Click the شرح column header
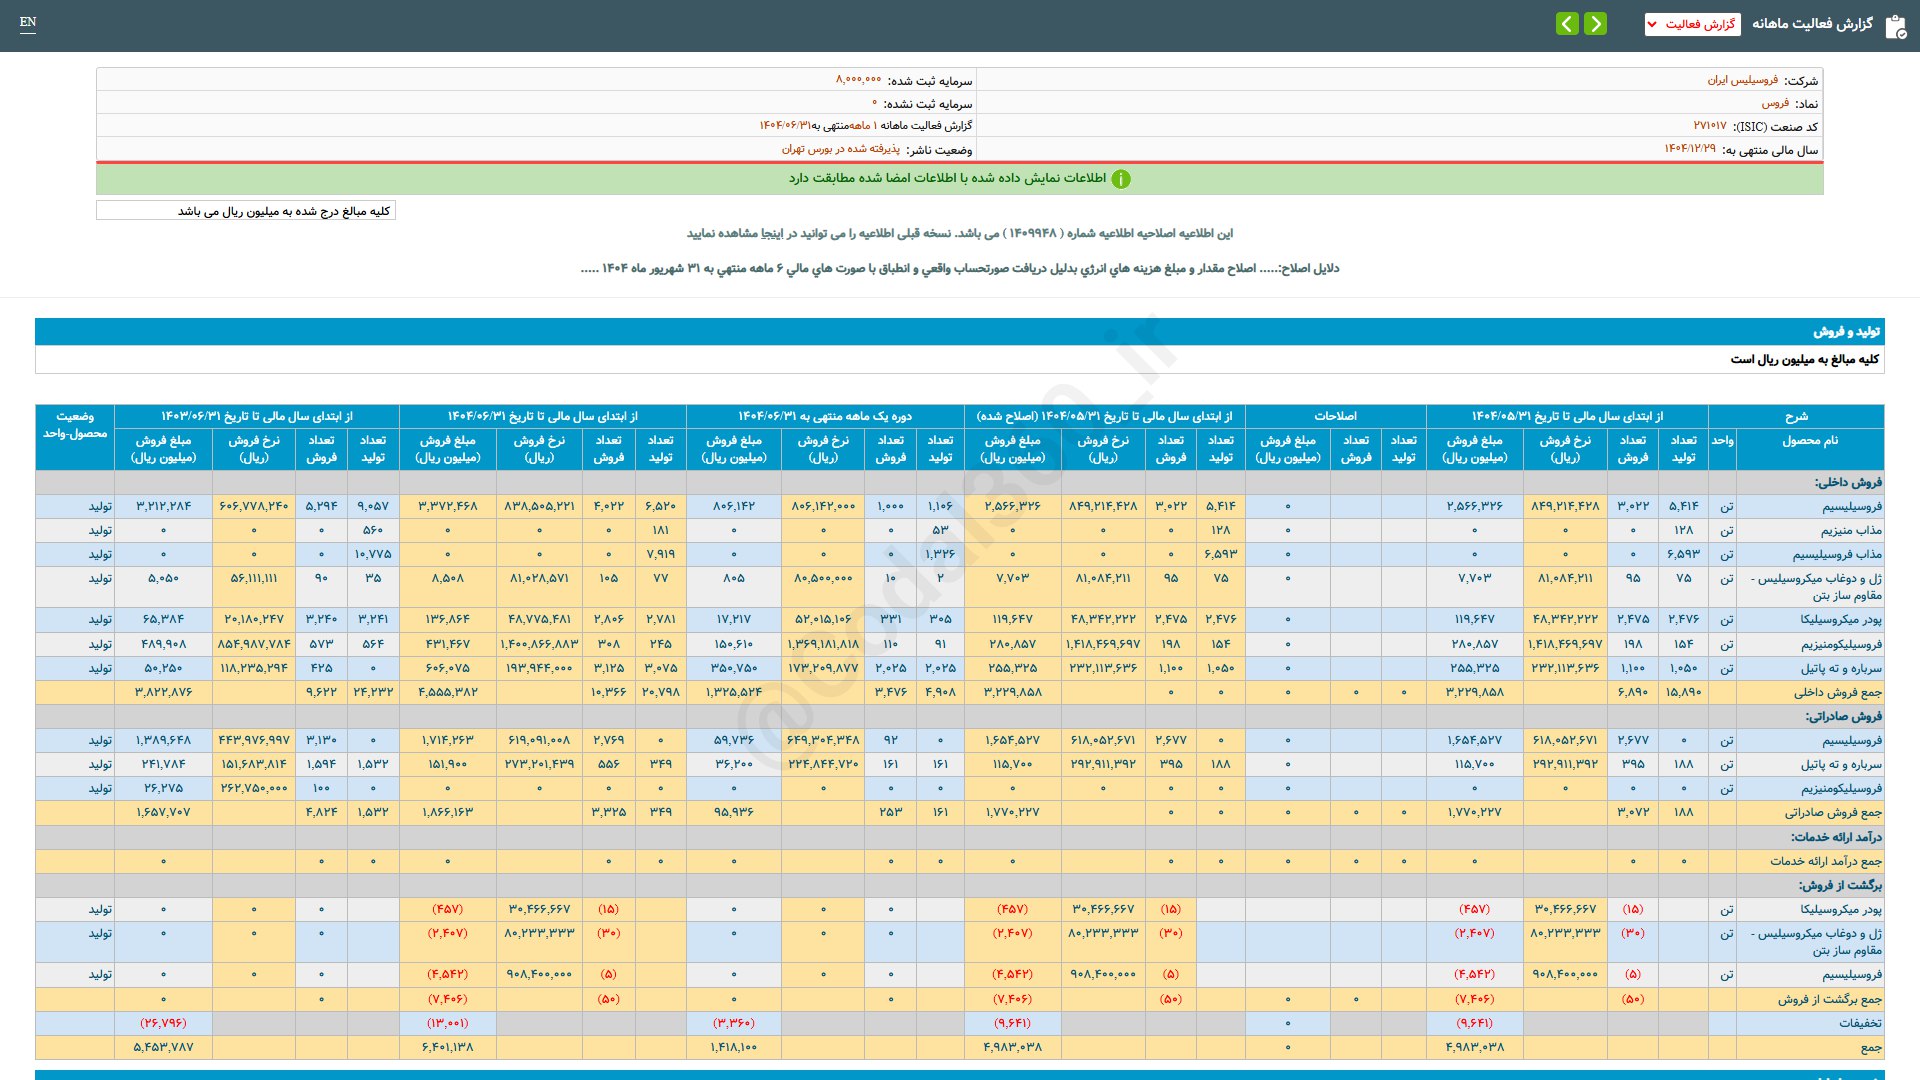Viewport: 1920px width, 1080px height. click(1796, 416)
